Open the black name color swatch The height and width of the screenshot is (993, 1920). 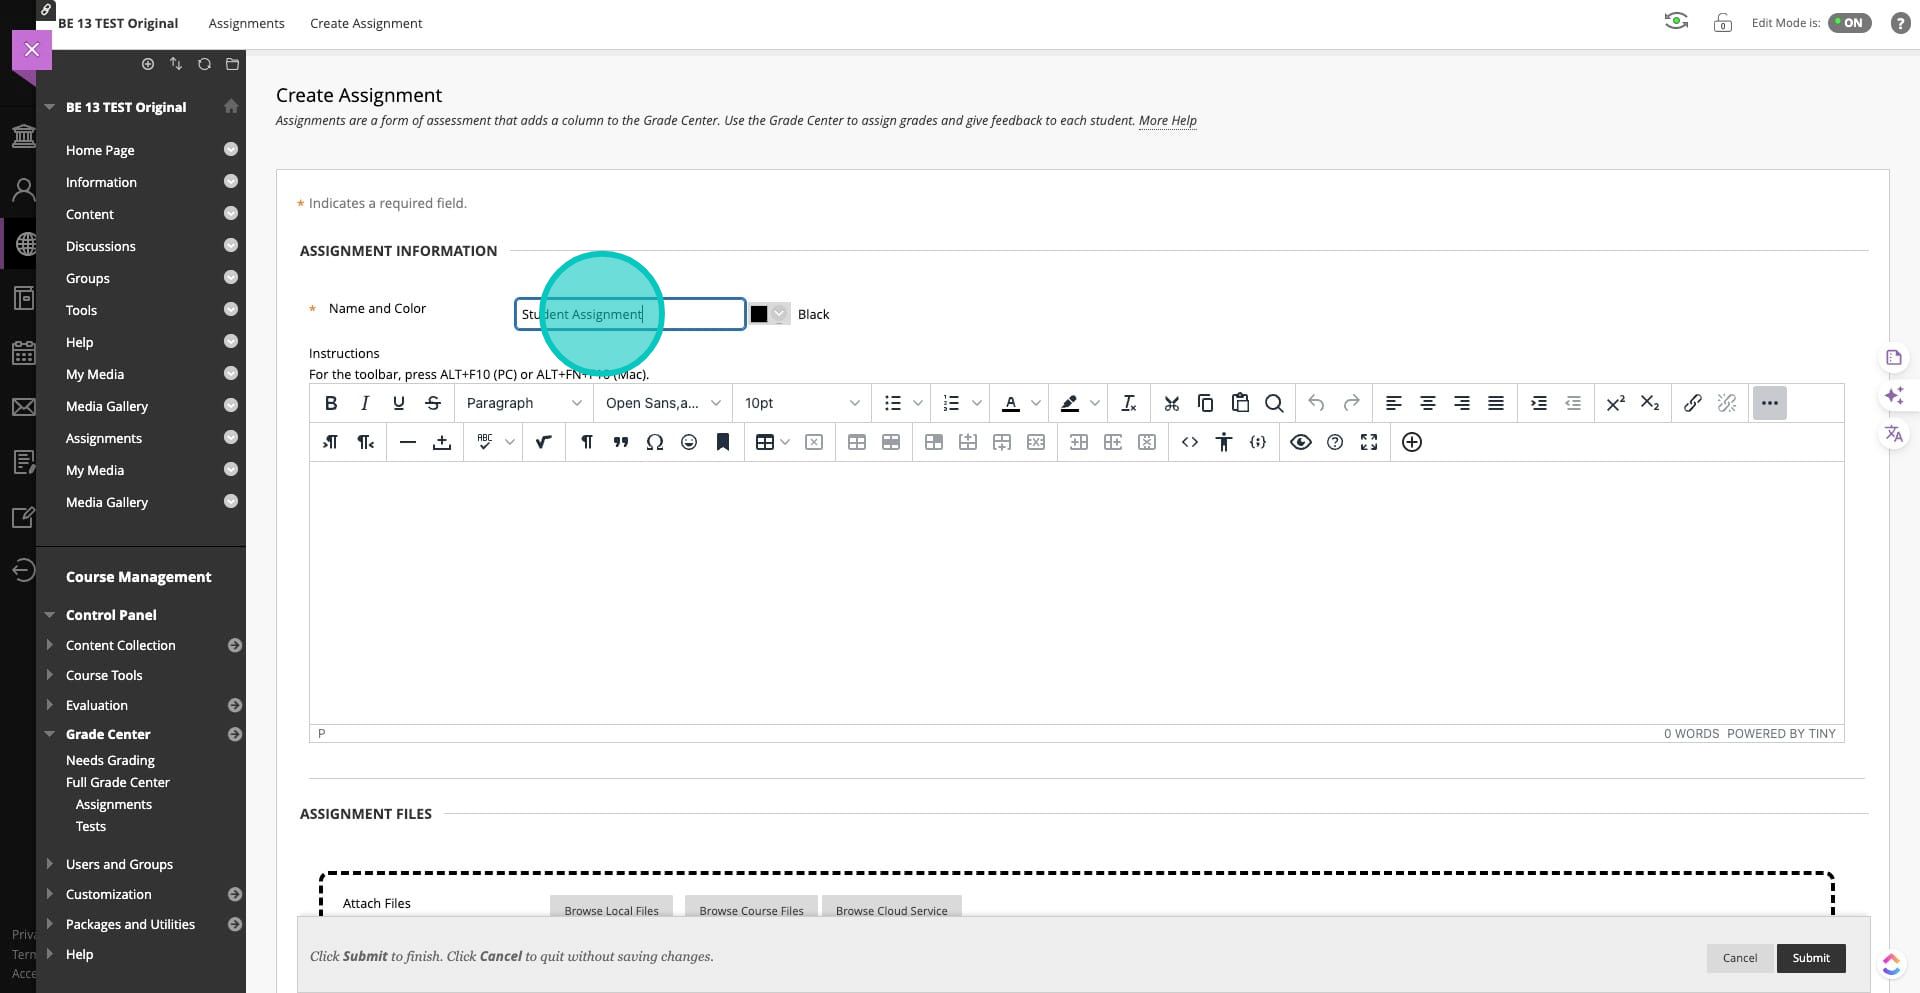coord(769,314)
